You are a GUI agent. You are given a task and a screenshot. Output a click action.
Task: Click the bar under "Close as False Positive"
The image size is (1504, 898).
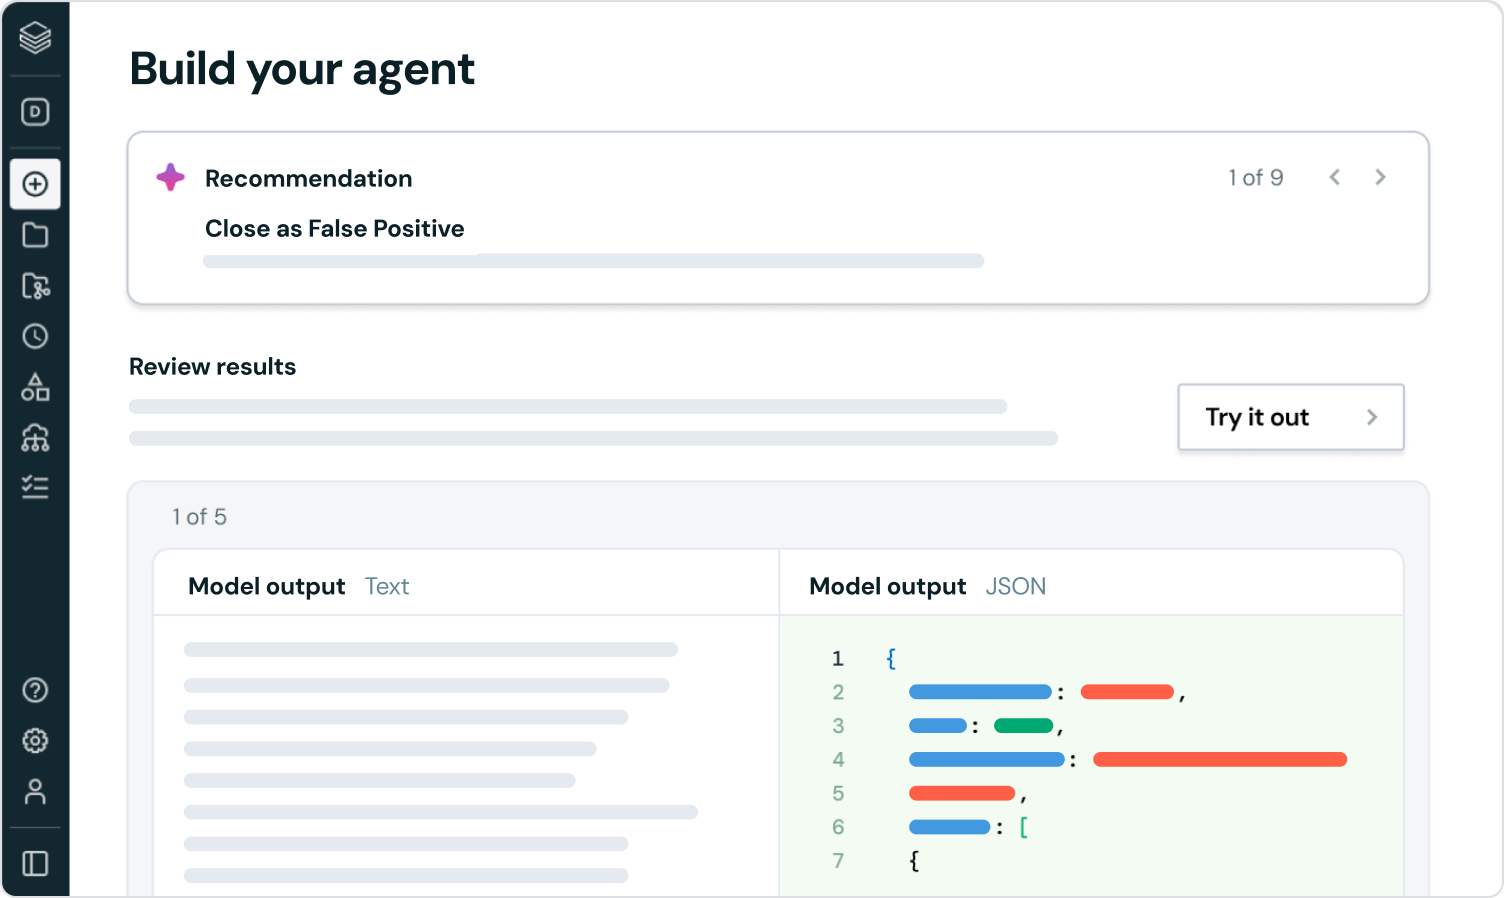[593, 261]
